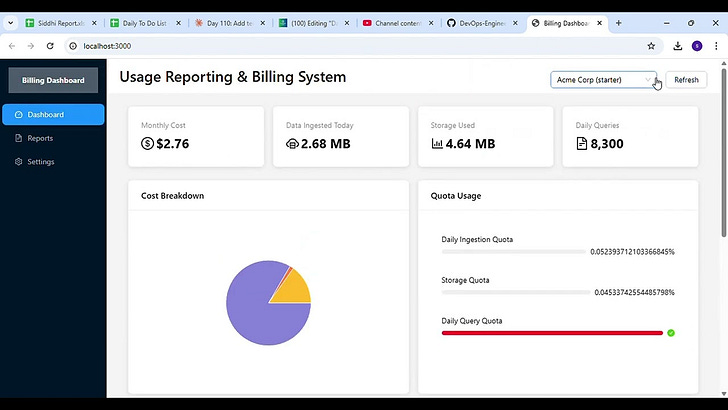Reload the page in browser
Viewport: 728px width, 410px height.
tap(50, 46)
